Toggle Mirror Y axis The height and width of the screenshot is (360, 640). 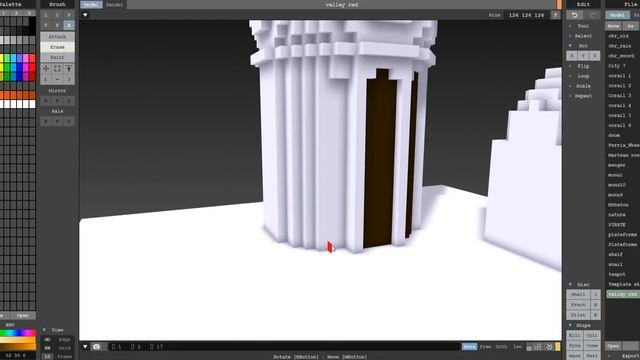click(57, 100)
